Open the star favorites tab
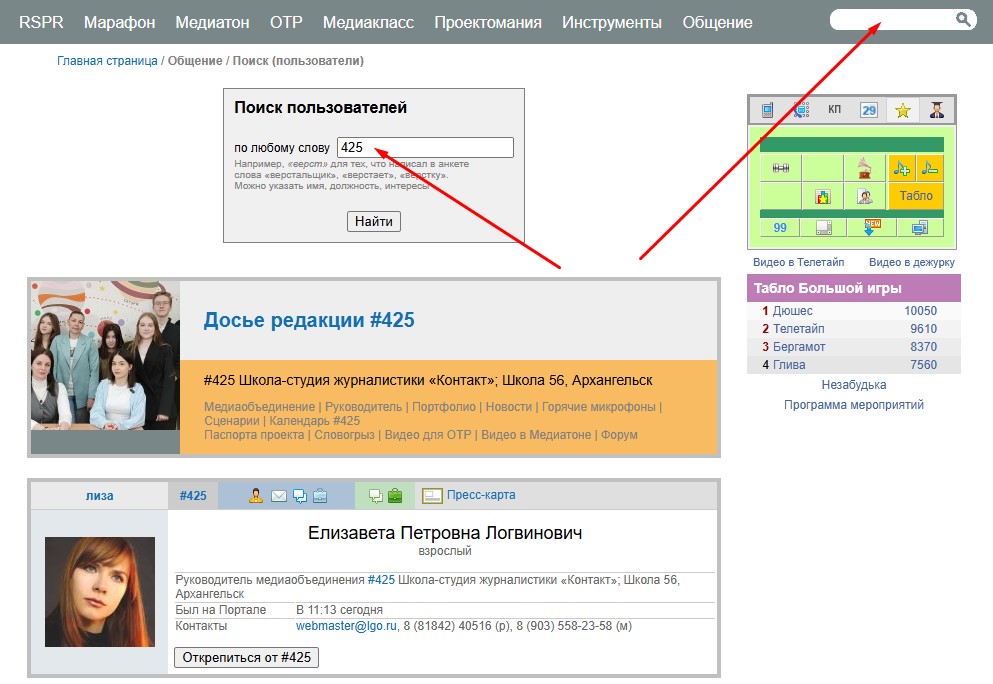Viewport: 993px width, 684px height. coord(903,110)
